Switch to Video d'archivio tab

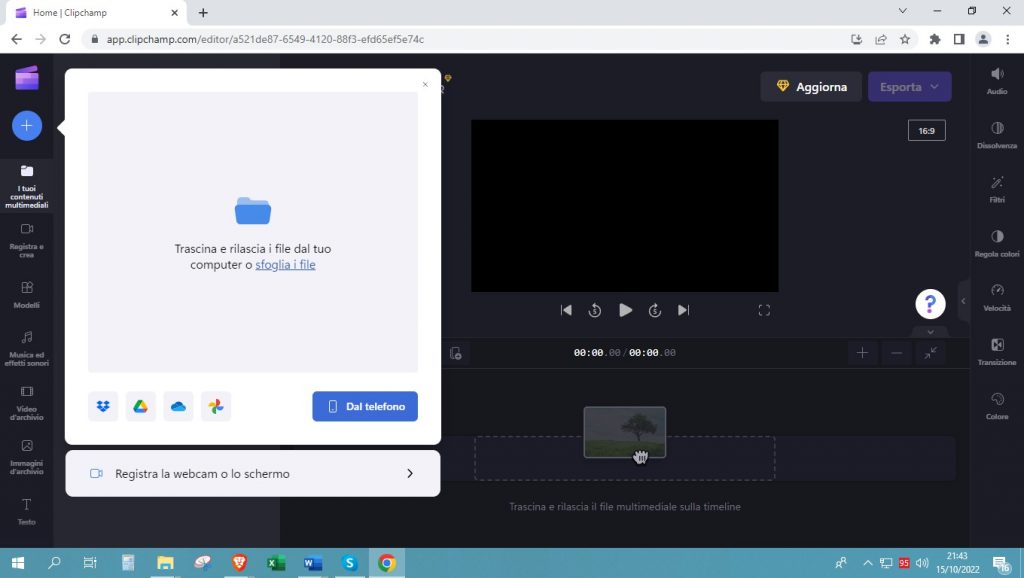click(x=26, y=400)
